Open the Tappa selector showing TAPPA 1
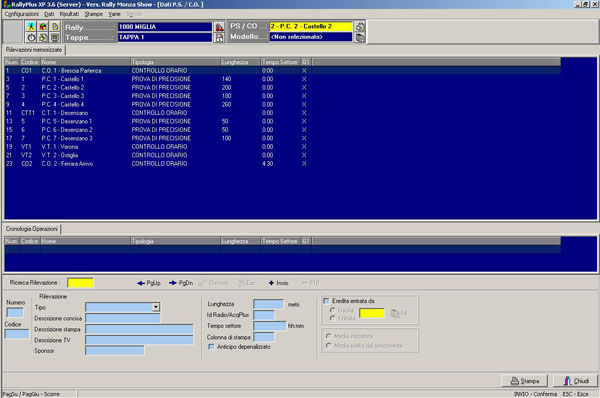The image size is (600, 398). click(x=165, y=38)
